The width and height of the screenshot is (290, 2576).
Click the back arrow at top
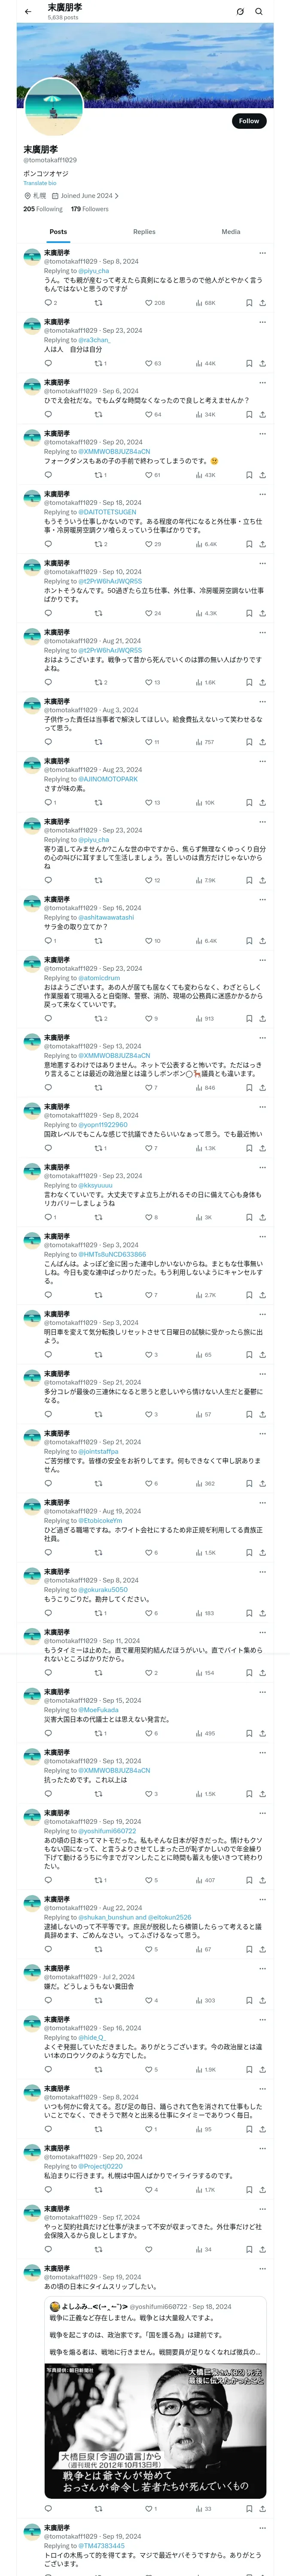(x=28, y=12)
